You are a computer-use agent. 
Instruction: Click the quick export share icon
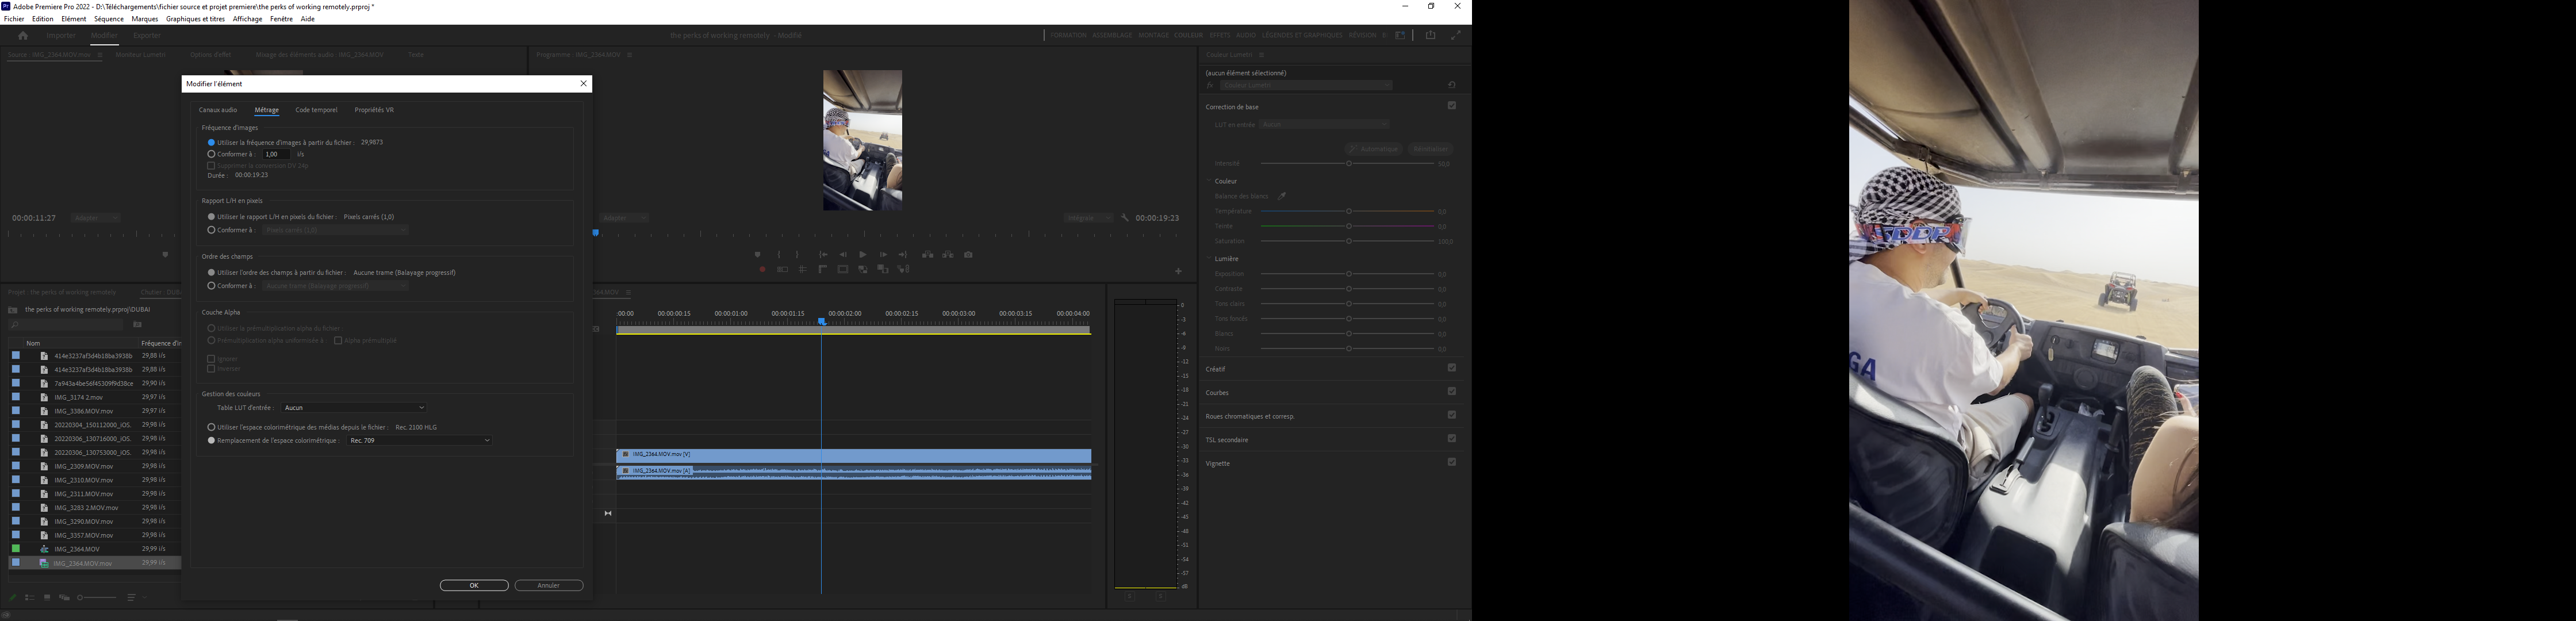tap(1430, 35)
